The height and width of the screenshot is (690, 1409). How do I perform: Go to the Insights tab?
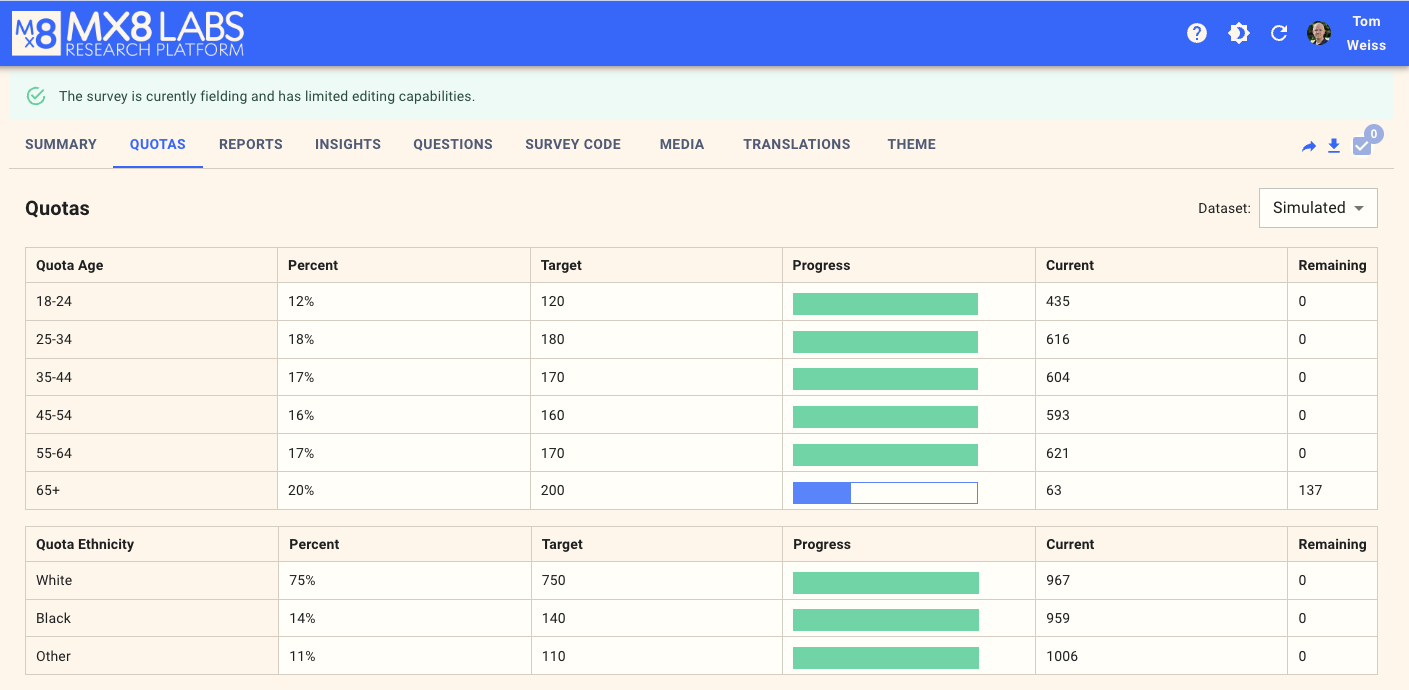tap(348, 144)
